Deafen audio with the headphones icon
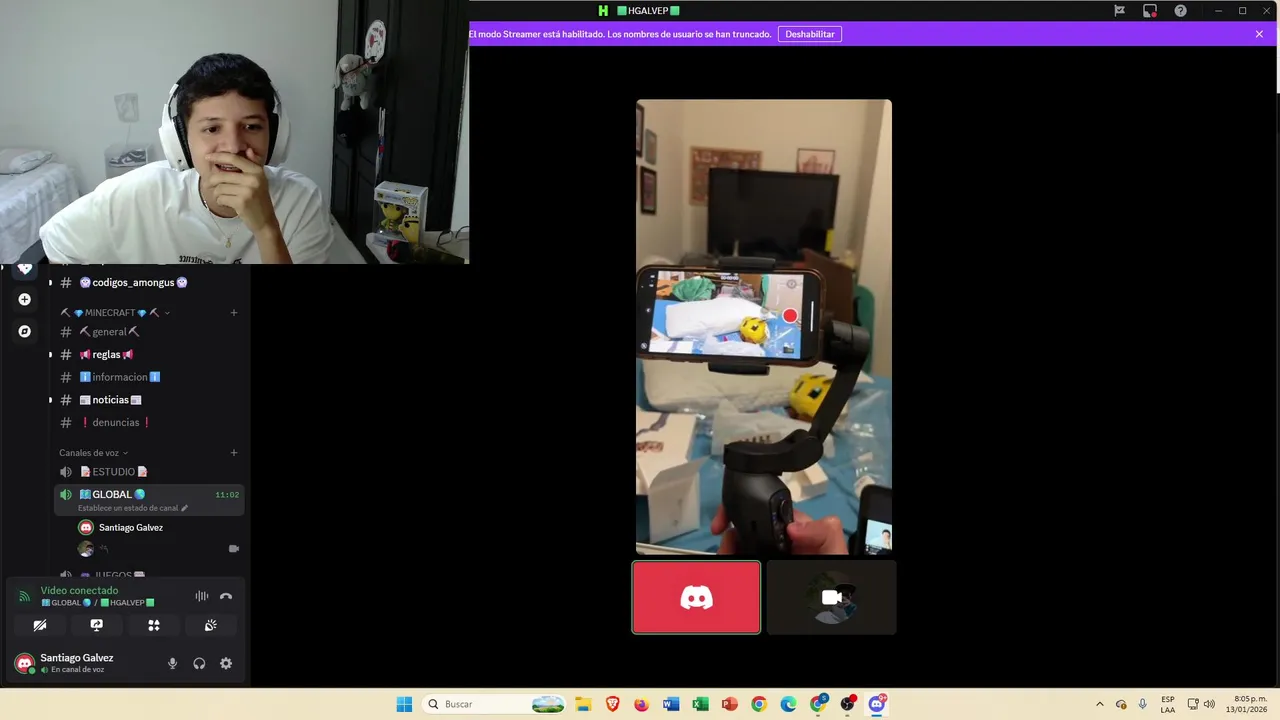The image size is (1280, 720). click(199, 663)
